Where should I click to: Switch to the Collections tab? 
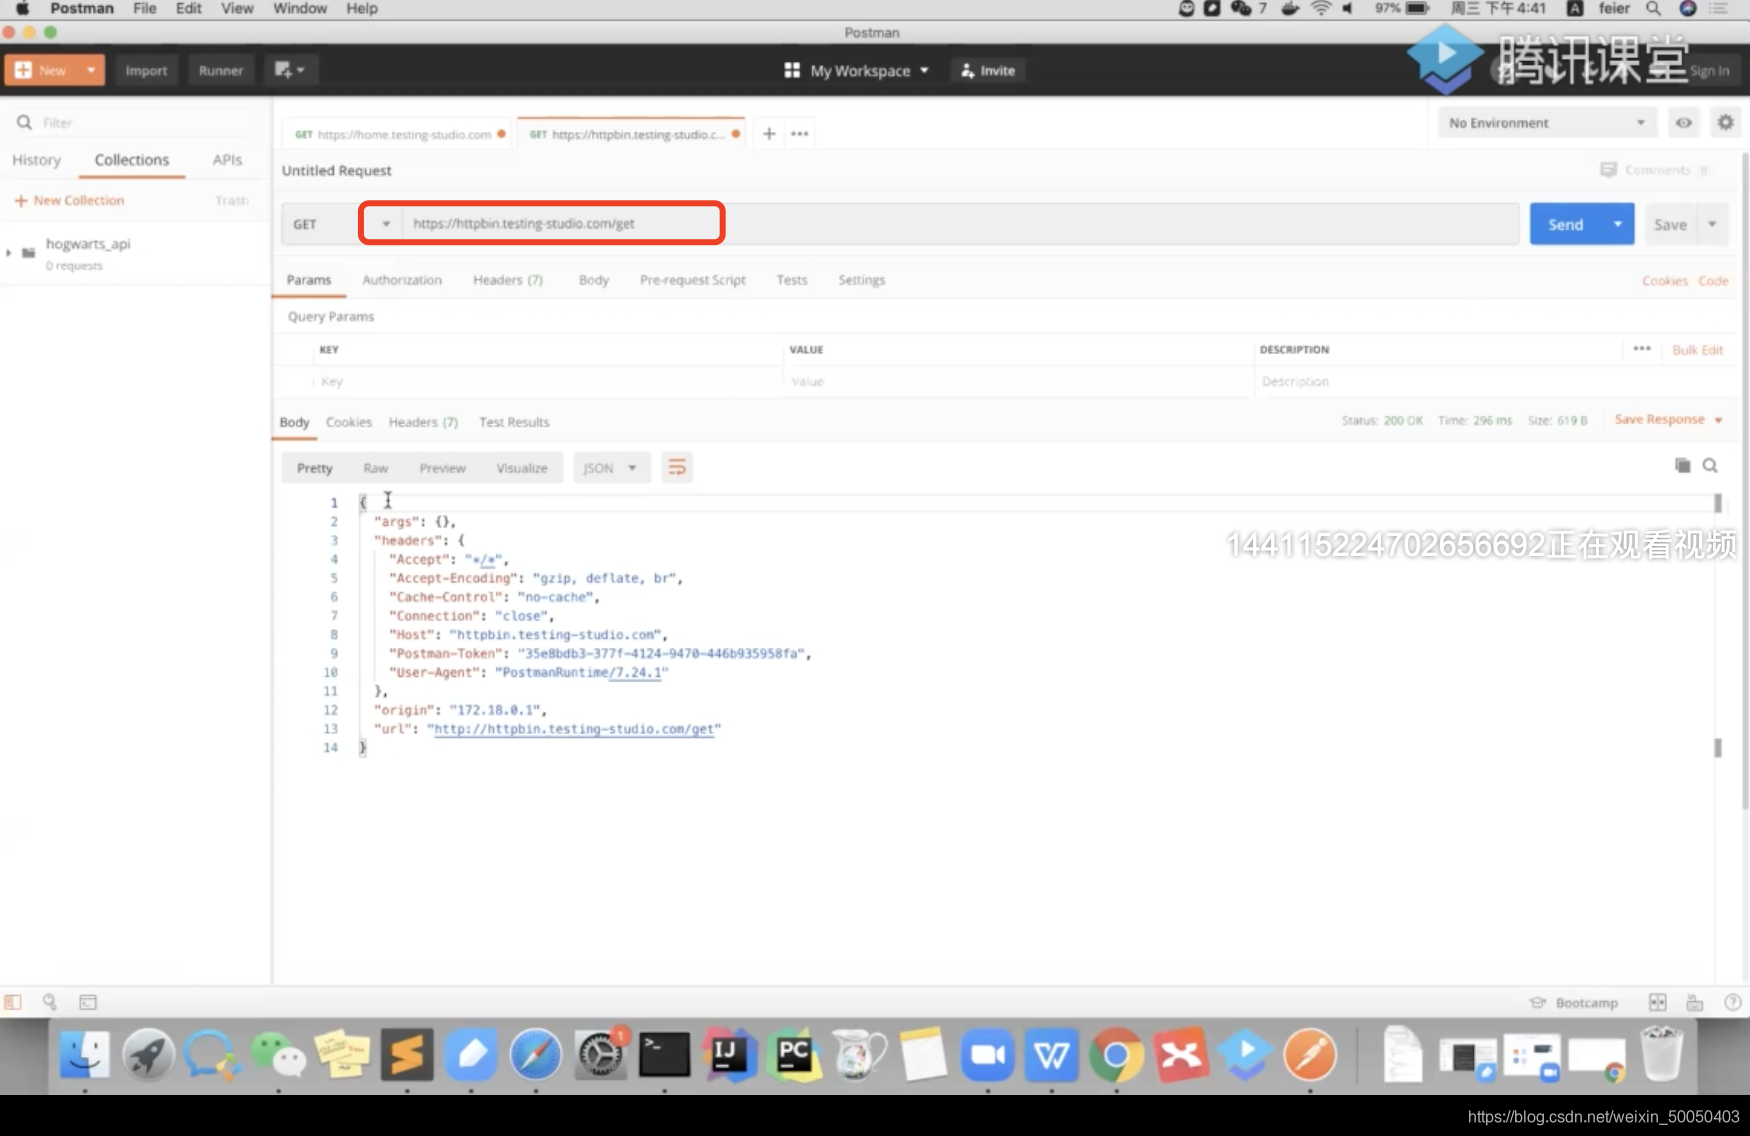tap(132, 160)
